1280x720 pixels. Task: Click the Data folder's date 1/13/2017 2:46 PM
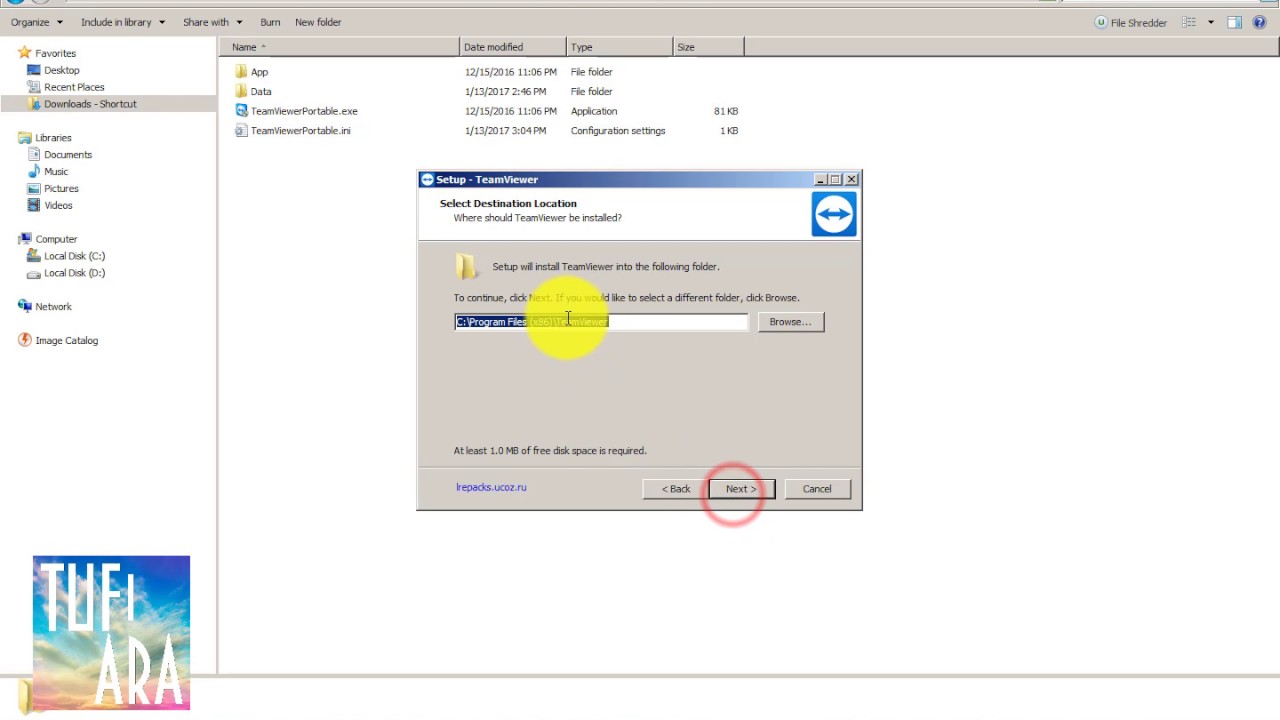[x=505, y=91]
